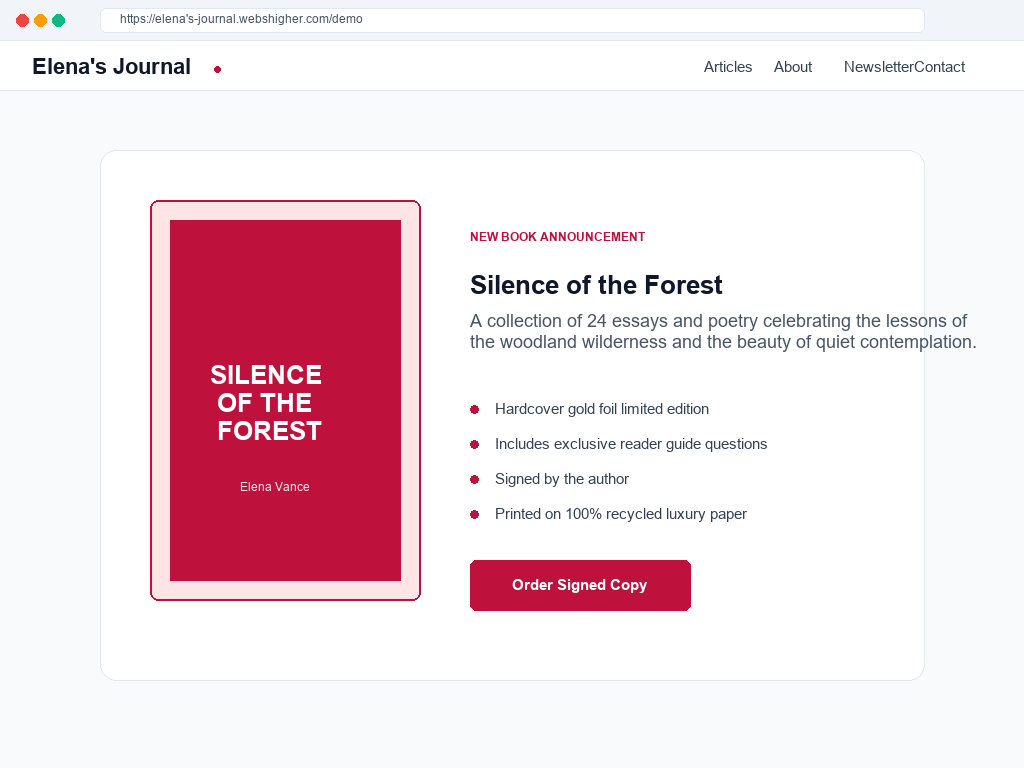Click the red close window dot
Image resolution: width=1024 pixels, height=768 pixels.
(x=22, y=20)
